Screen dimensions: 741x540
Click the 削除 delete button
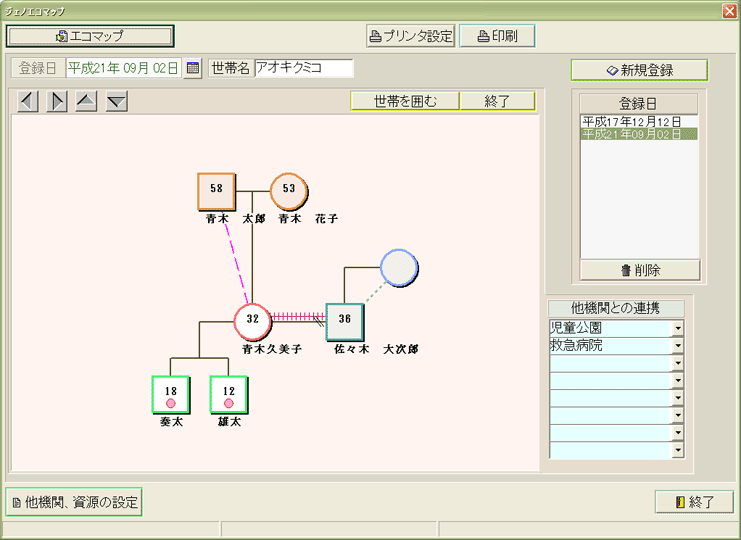640,270
